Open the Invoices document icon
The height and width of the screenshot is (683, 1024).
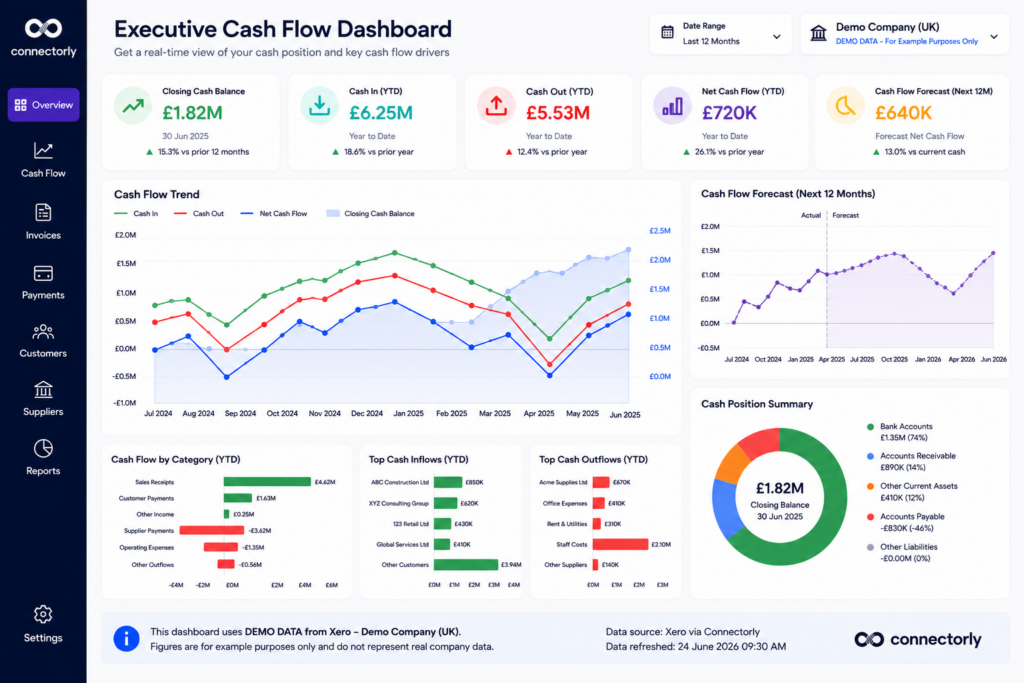[x=43, y=213]
